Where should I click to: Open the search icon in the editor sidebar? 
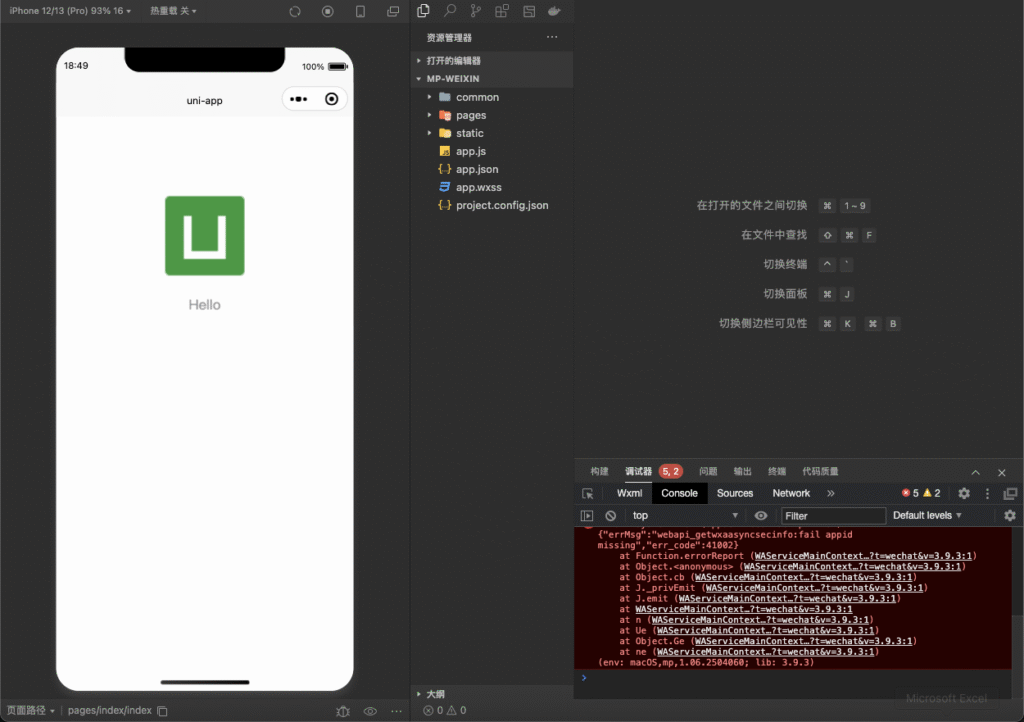450,11
